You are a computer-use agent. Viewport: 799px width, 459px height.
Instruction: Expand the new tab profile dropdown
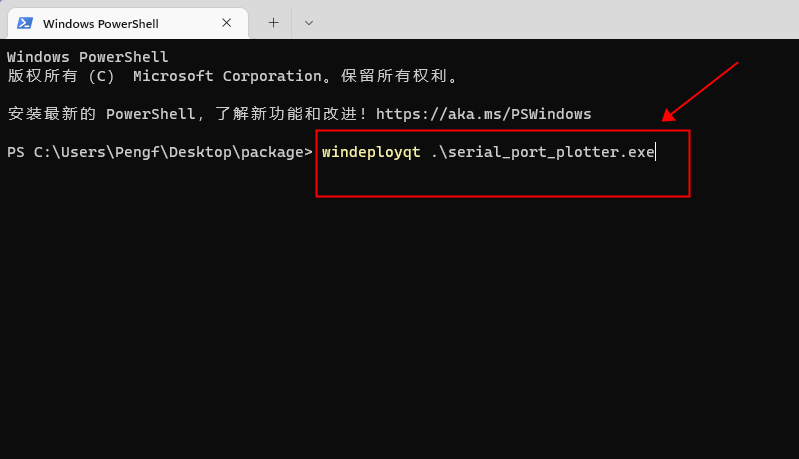click(308, 22)
